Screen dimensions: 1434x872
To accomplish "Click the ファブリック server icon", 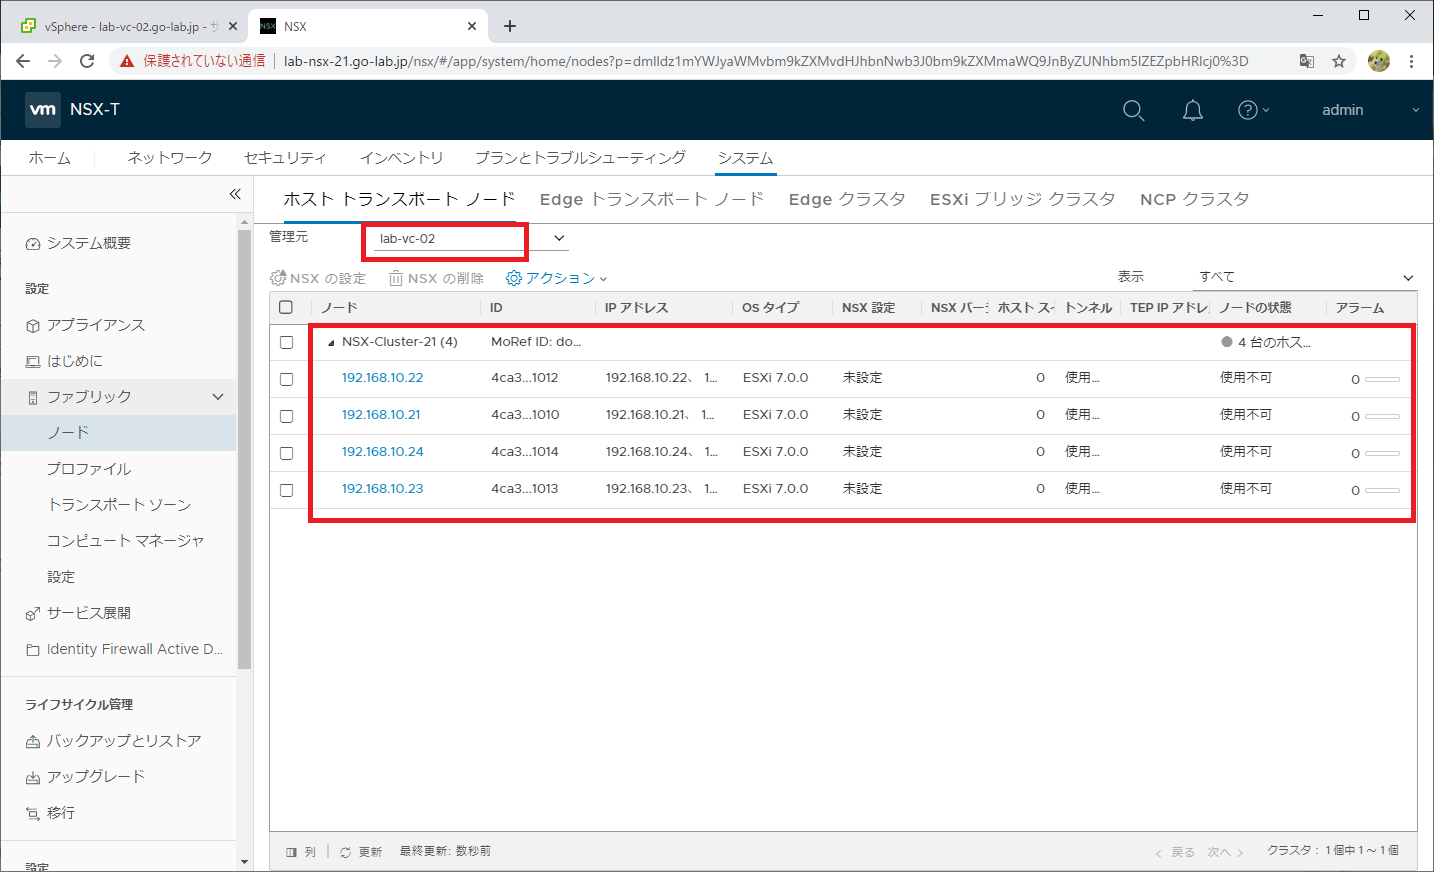I will [x=33, y=398].
